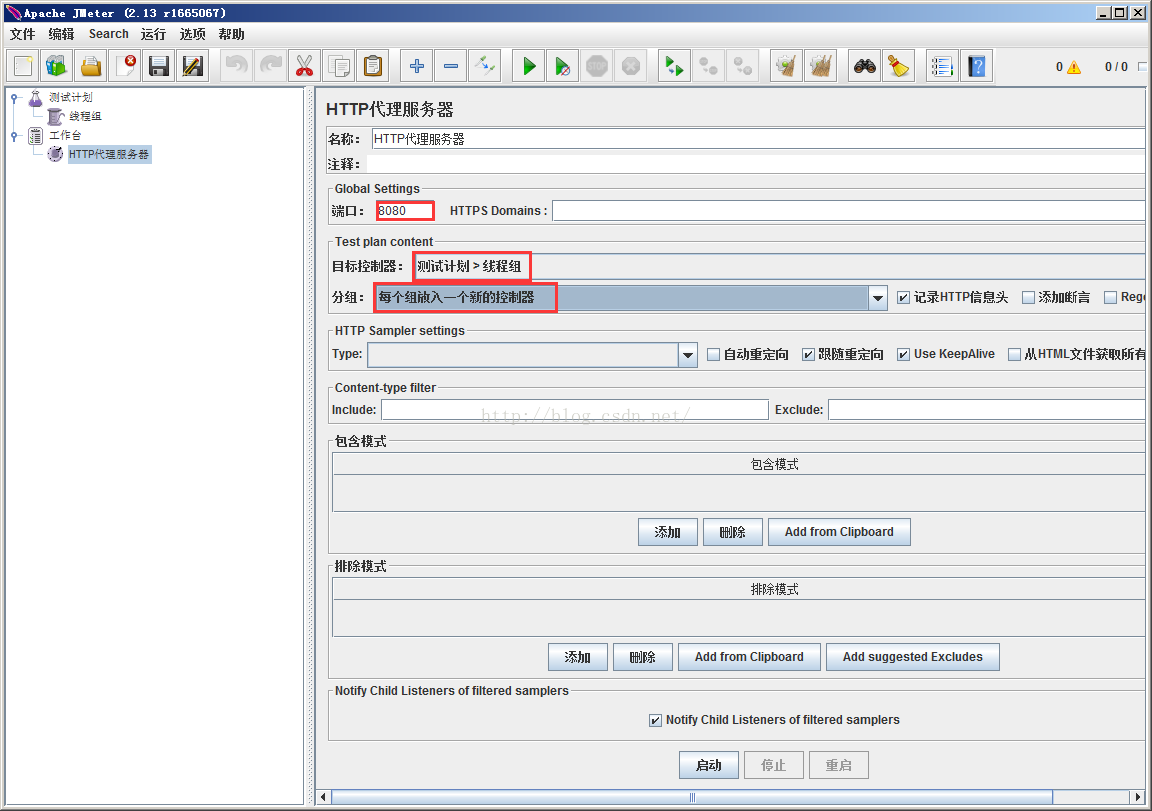Click the 端口 port input field
The image size is (1152, 811).
point(405,211)
